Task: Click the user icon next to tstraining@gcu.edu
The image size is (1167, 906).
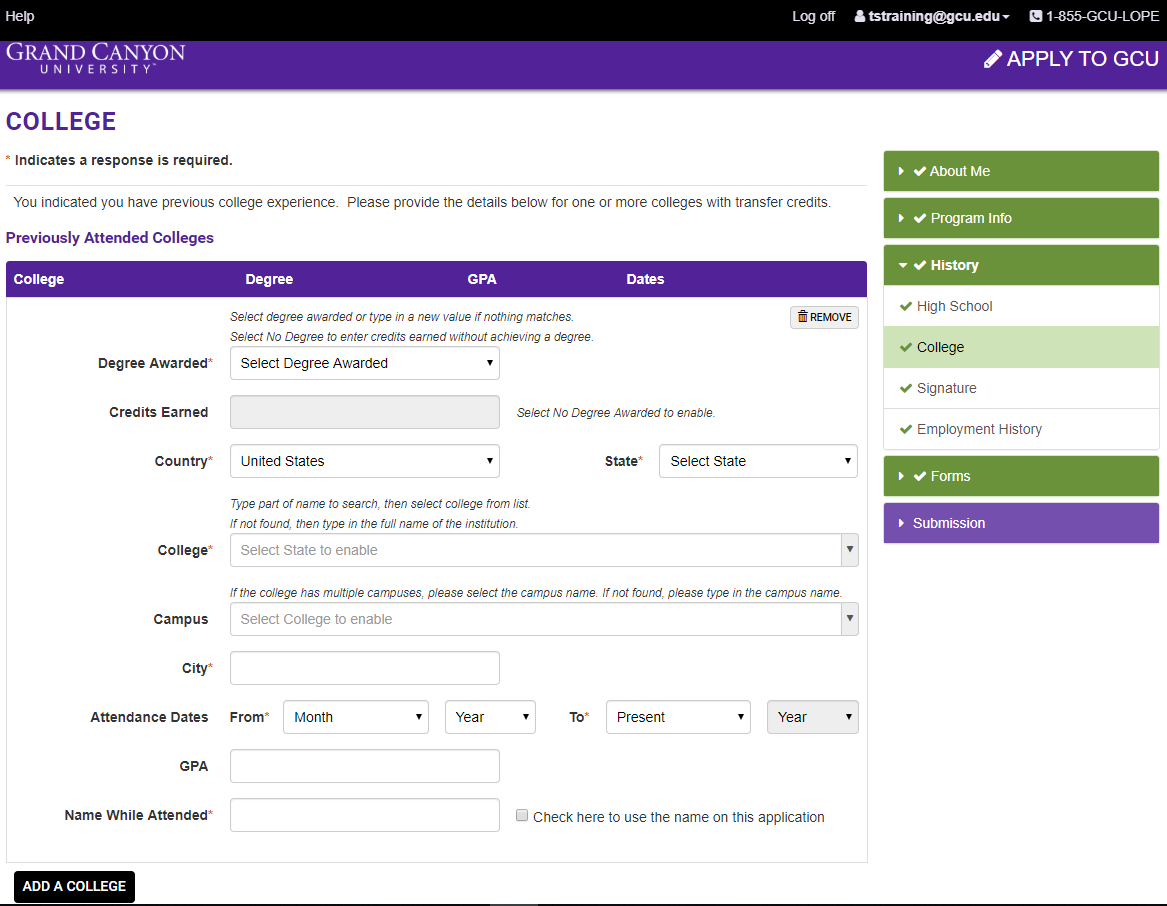Action: 860,16
